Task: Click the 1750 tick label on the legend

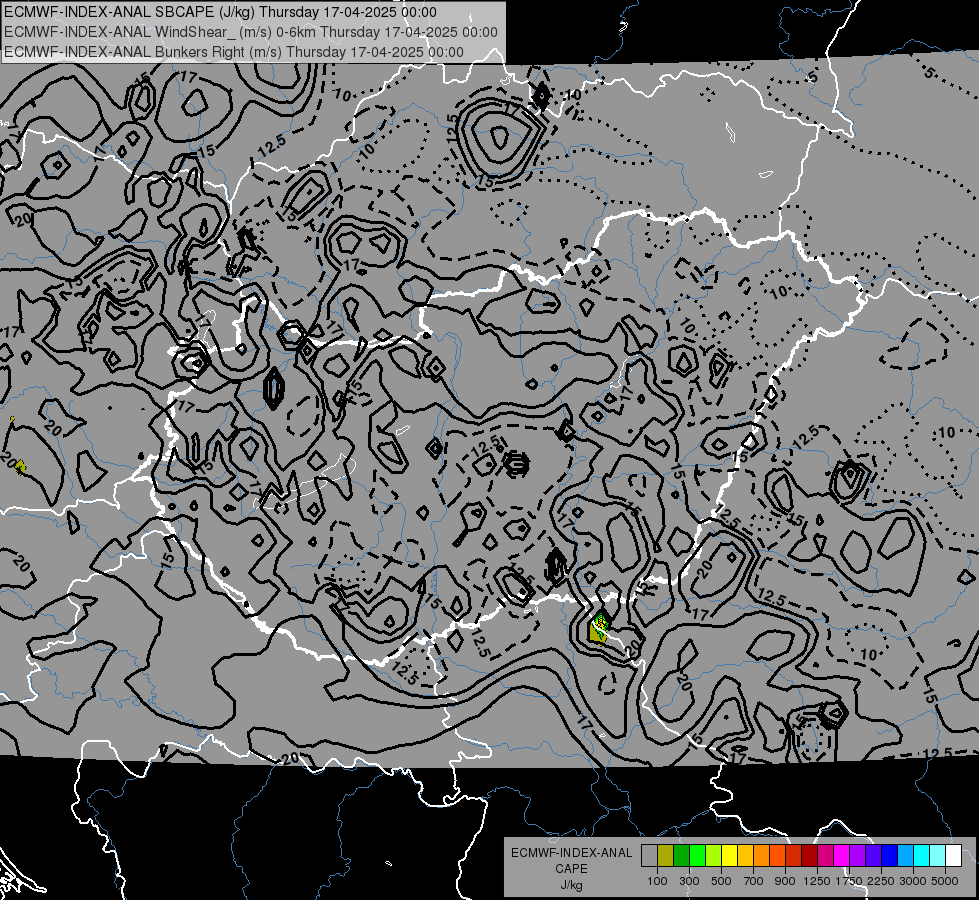Action: click(x=849, y=881)
